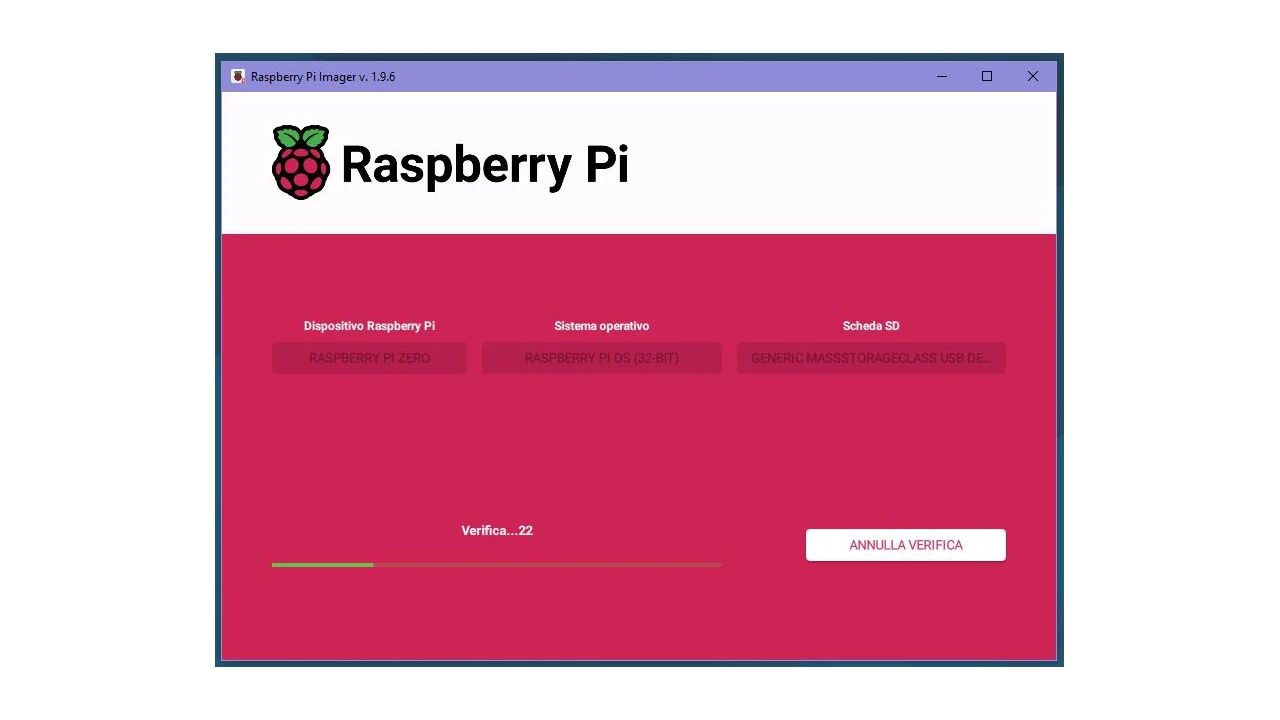Viewport: 1280px width, 720px height.
Task: Close the Raspberry Pi Imager window
Action: point(1032,77)
